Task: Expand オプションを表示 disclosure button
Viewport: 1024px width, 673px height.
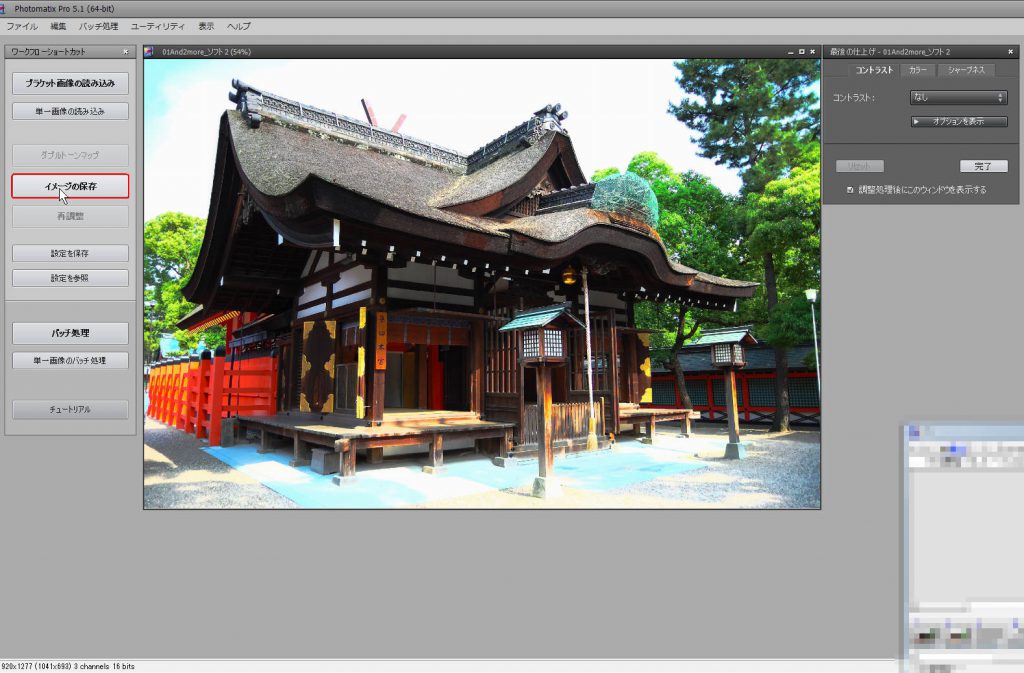Action: pyautogui.click(x=958, y=121)
